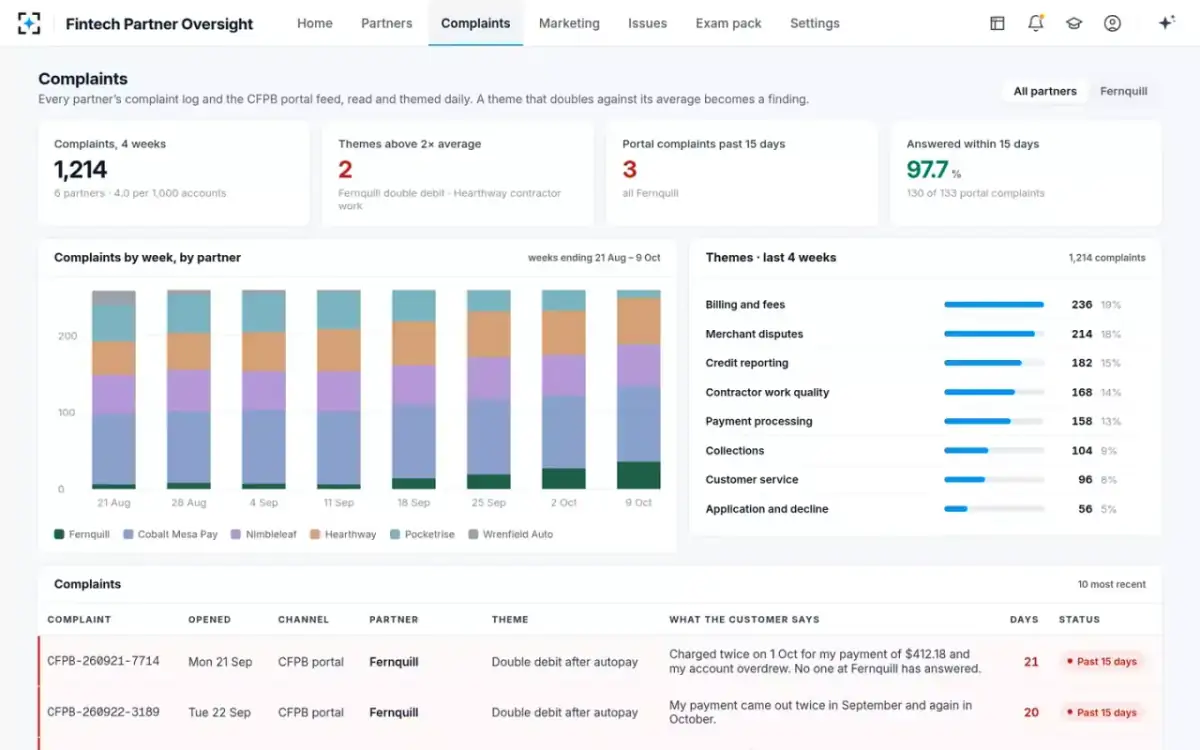Click the Complaints, 4 weeks summary card
This screenshot has width=1200, height=750.
[x=174, y=173]
